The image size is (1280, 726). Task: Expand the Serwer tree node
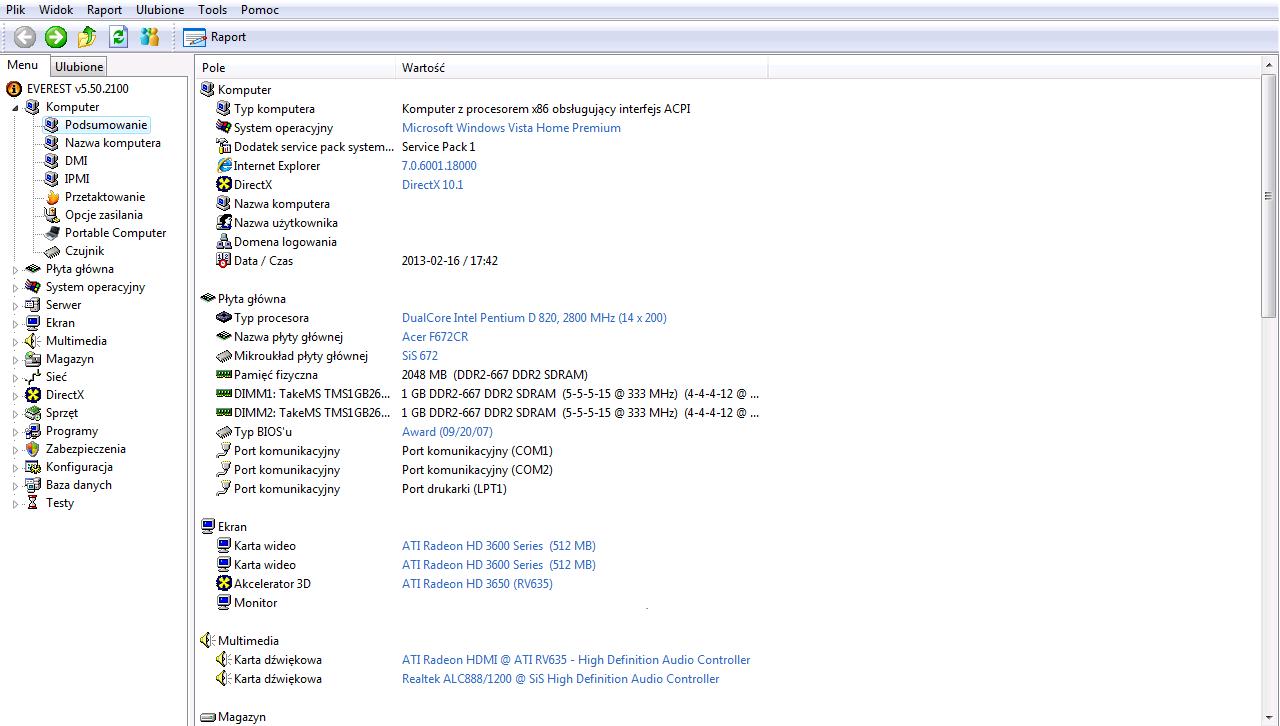tap(15, 305)
